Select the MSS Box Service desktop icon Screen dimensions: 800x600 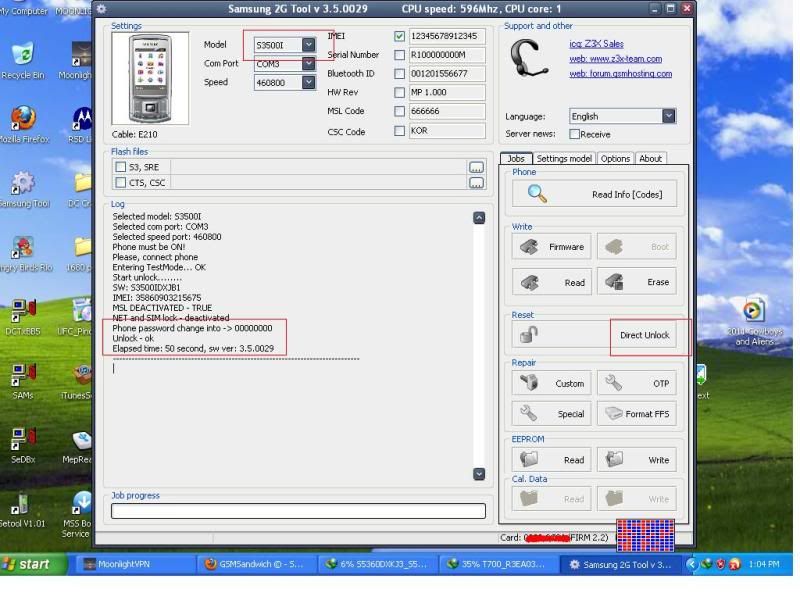coord(77,514)
